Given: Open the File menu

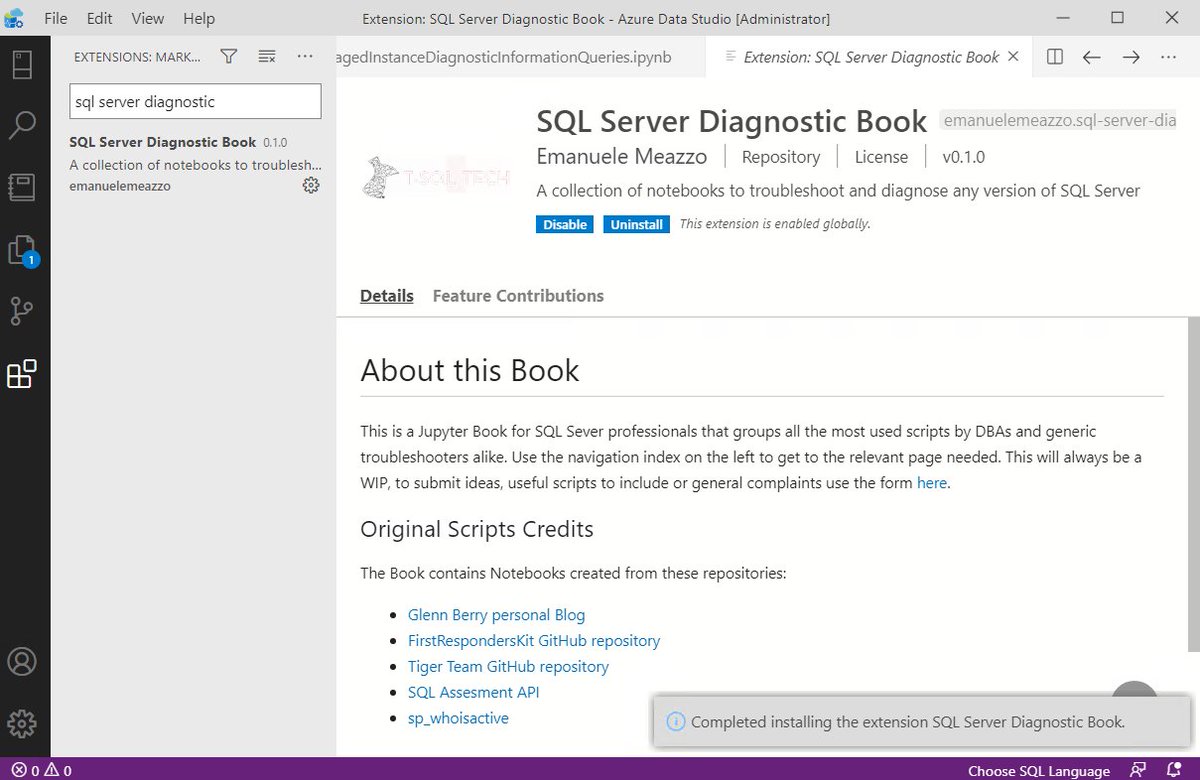Looking at the screenshot, I should (x=56, y=18).
